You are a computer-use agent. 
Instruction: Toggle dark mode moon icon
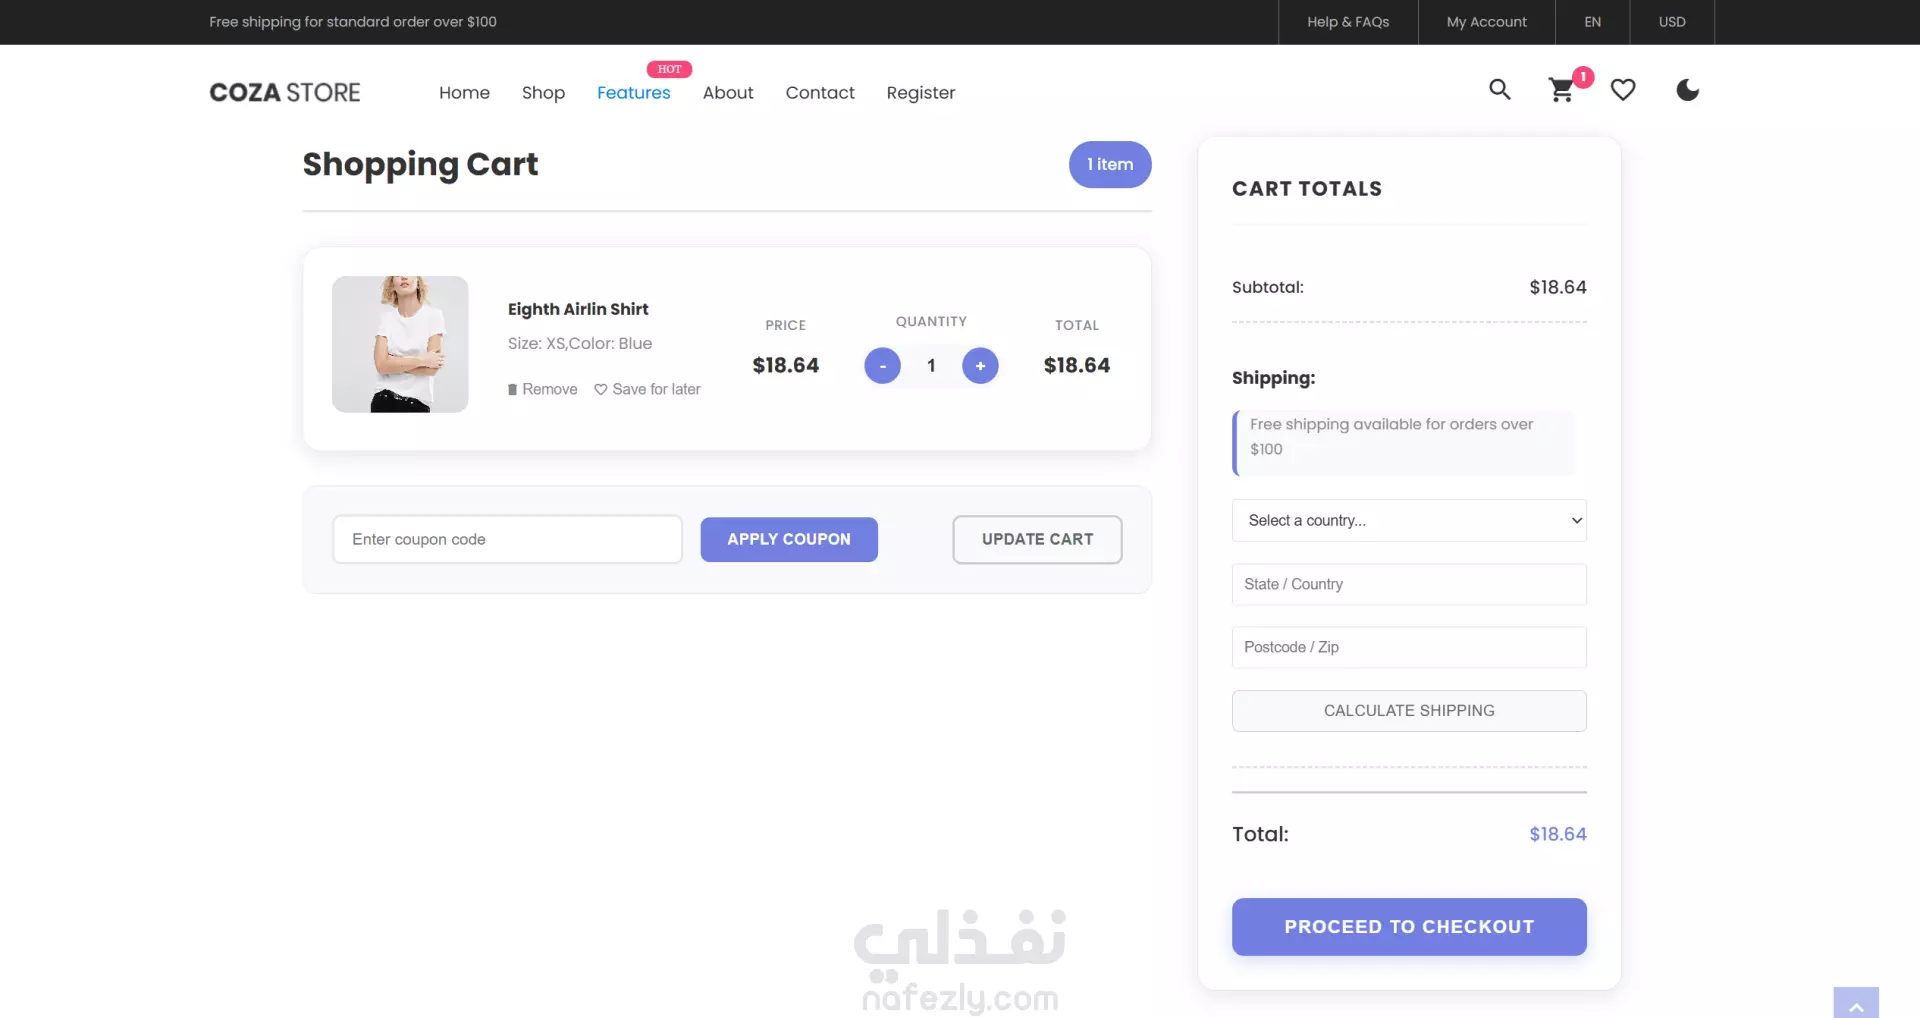(1687, 90)
